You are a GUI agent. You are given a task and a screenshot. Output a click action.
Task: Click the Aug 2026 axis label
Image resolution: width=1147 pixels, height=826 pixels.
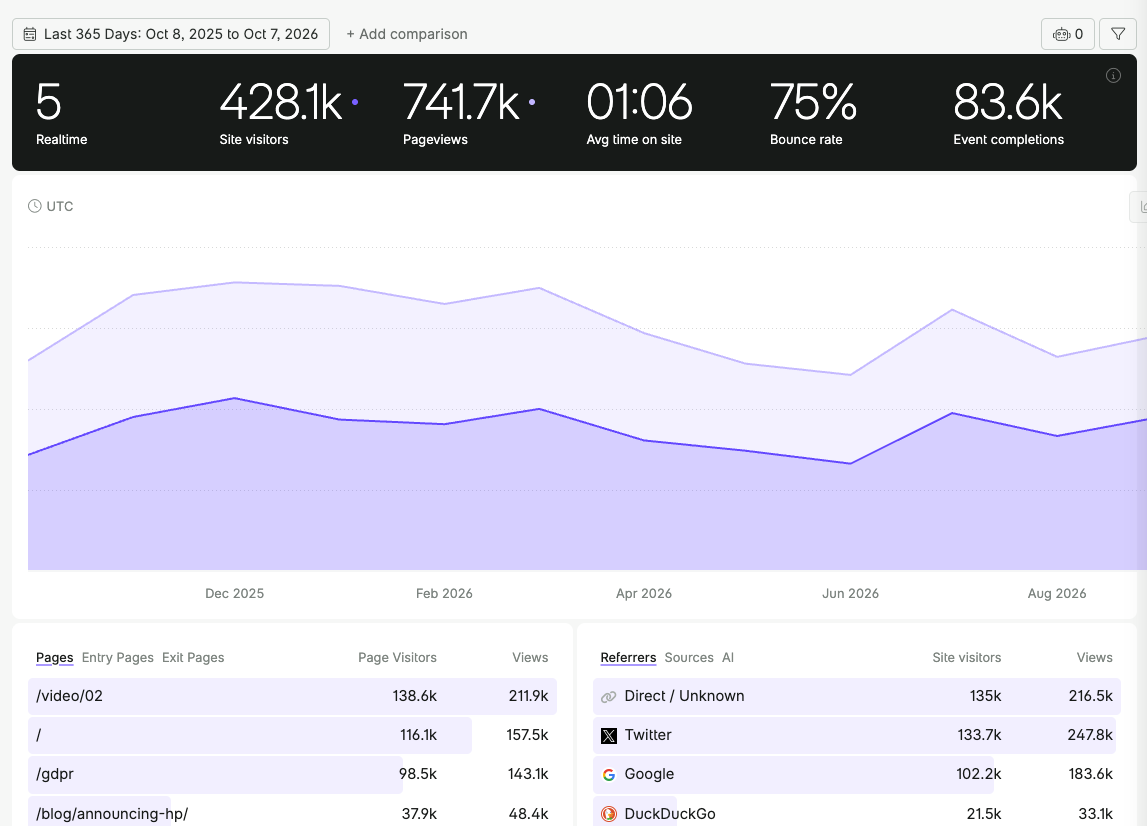1057,593
